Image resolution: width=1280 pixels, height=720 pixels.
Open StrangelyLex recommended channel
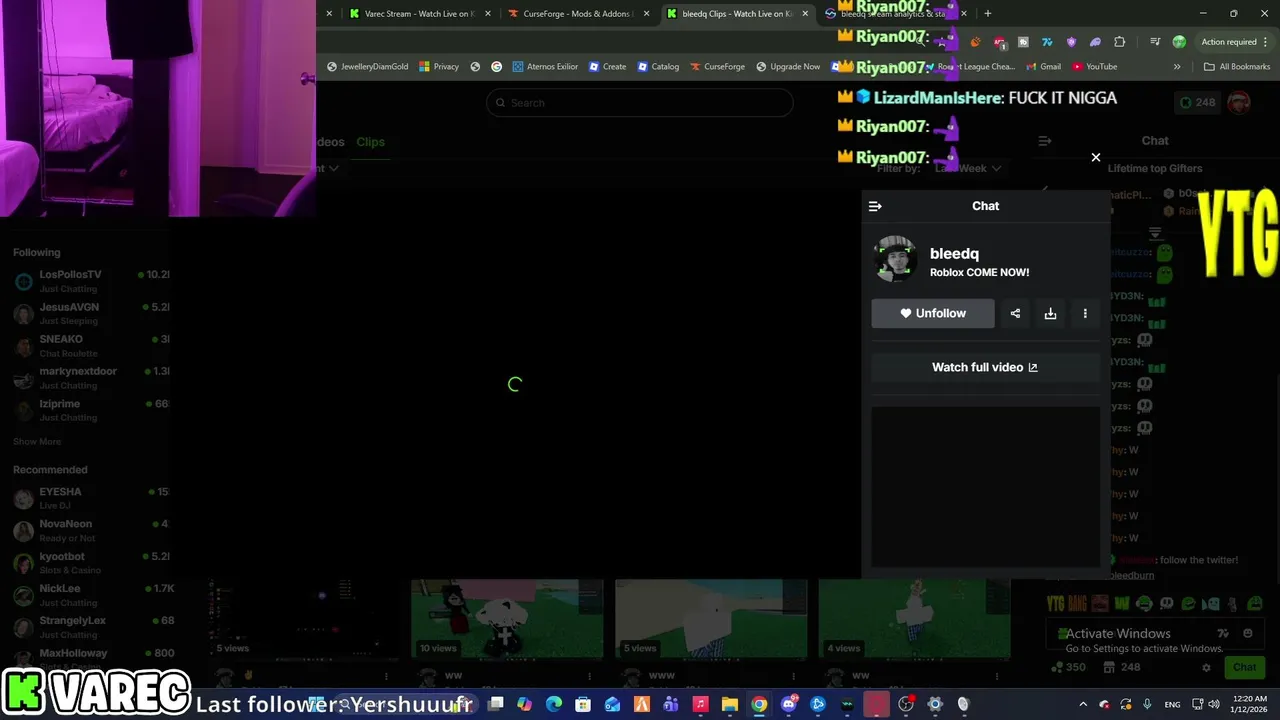tap(92, 626)
